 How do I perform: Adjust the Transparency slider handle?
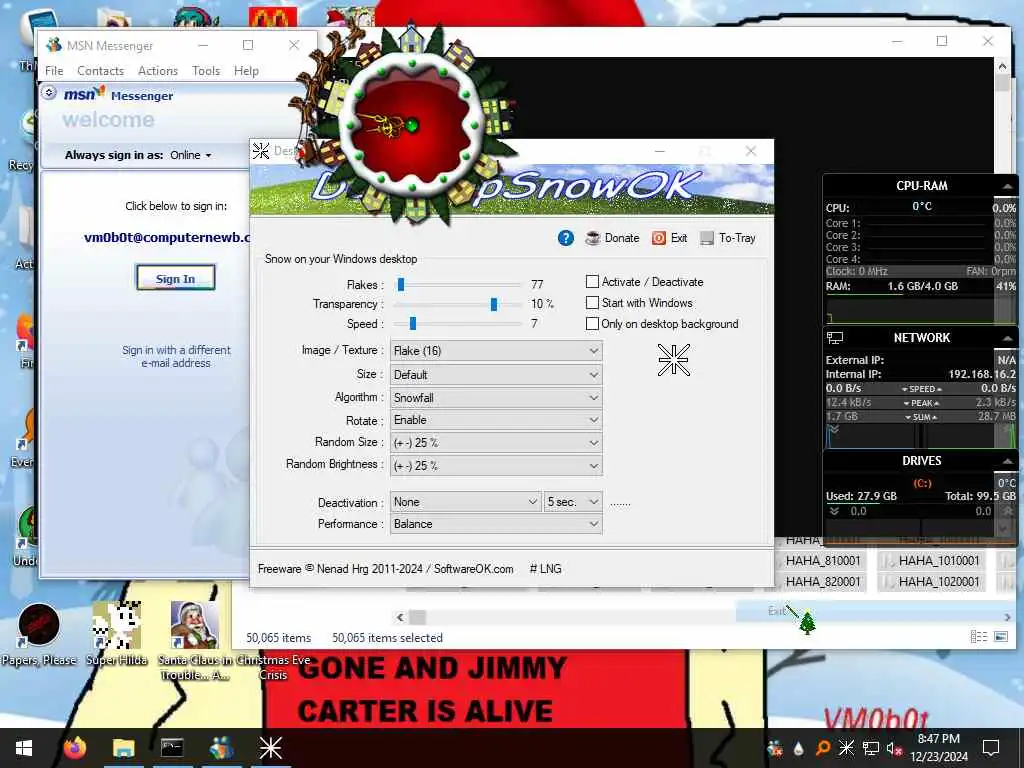[494, 304]
